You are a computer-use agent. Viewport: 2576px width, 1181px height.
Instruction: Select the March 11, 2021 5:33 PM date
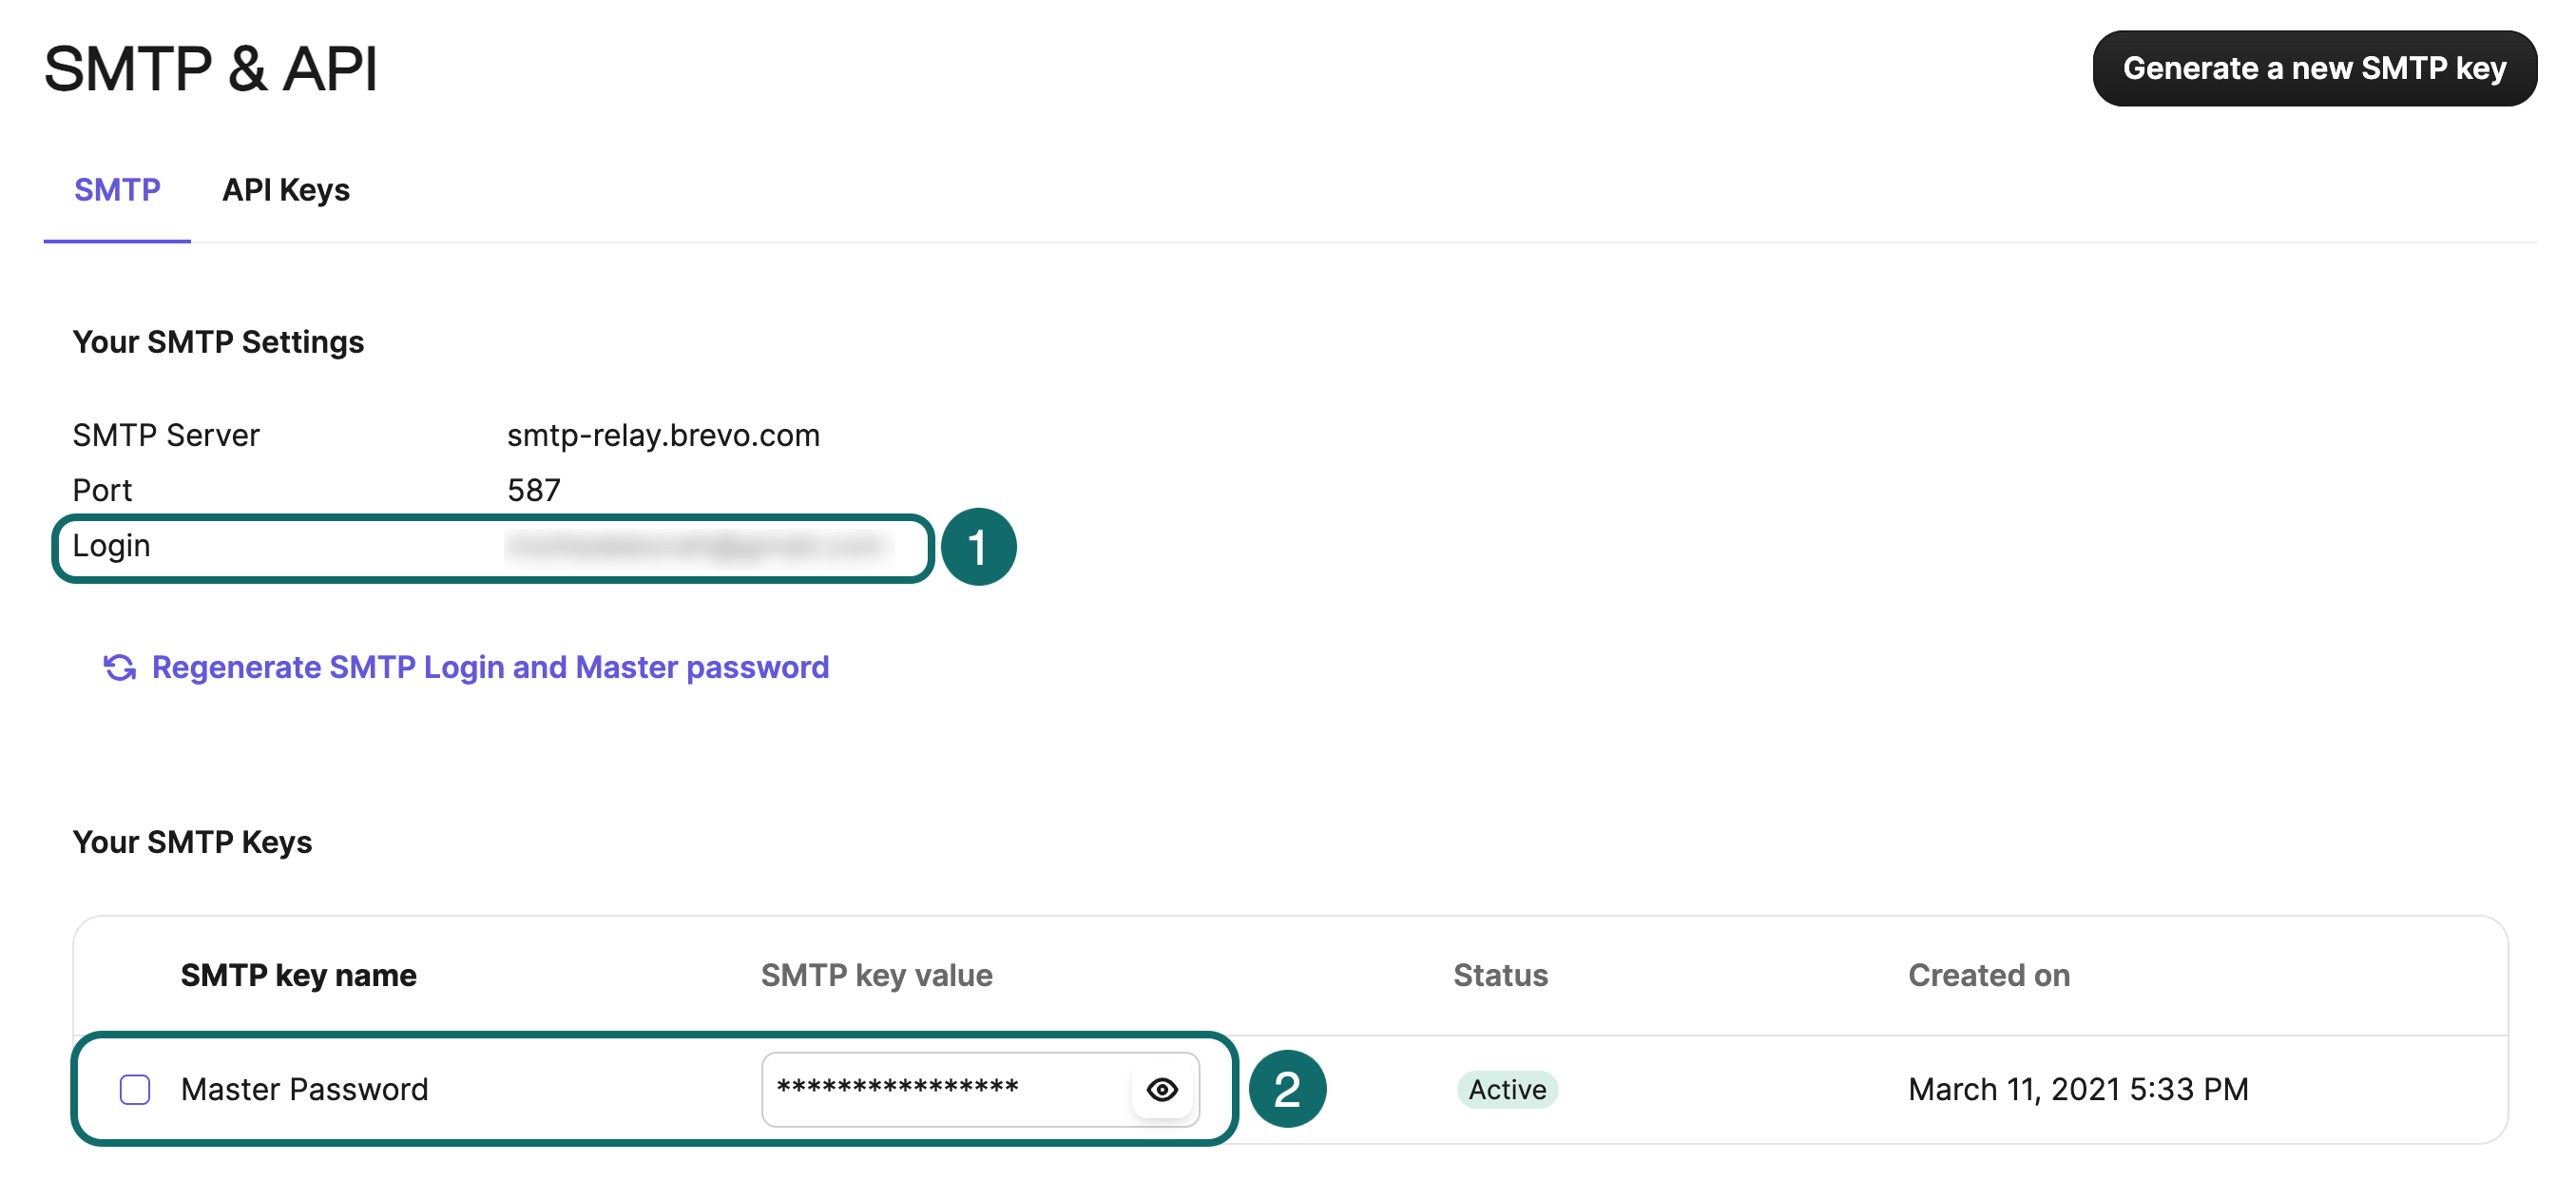2078,1089
